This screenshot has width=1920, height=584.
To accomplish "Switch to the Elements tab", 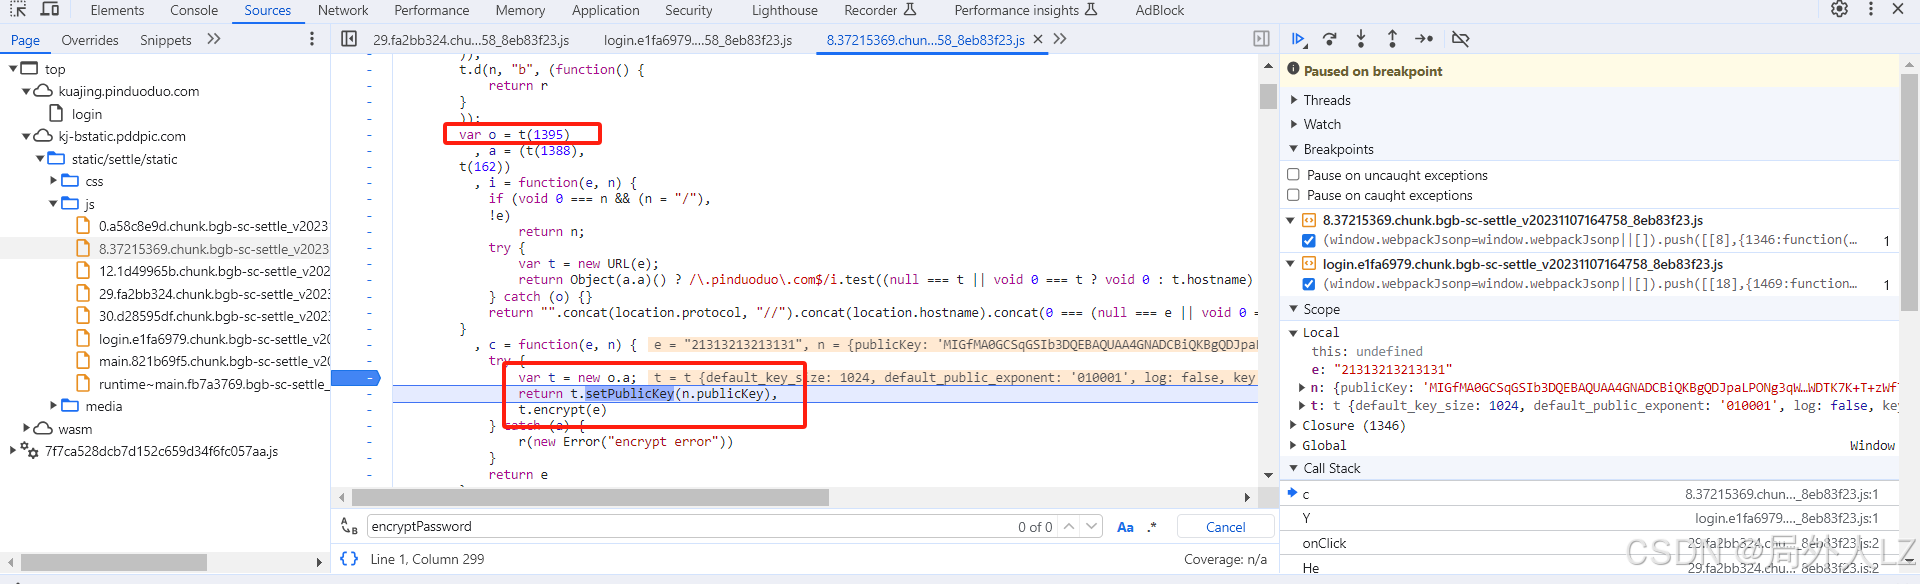I will 117,10.
